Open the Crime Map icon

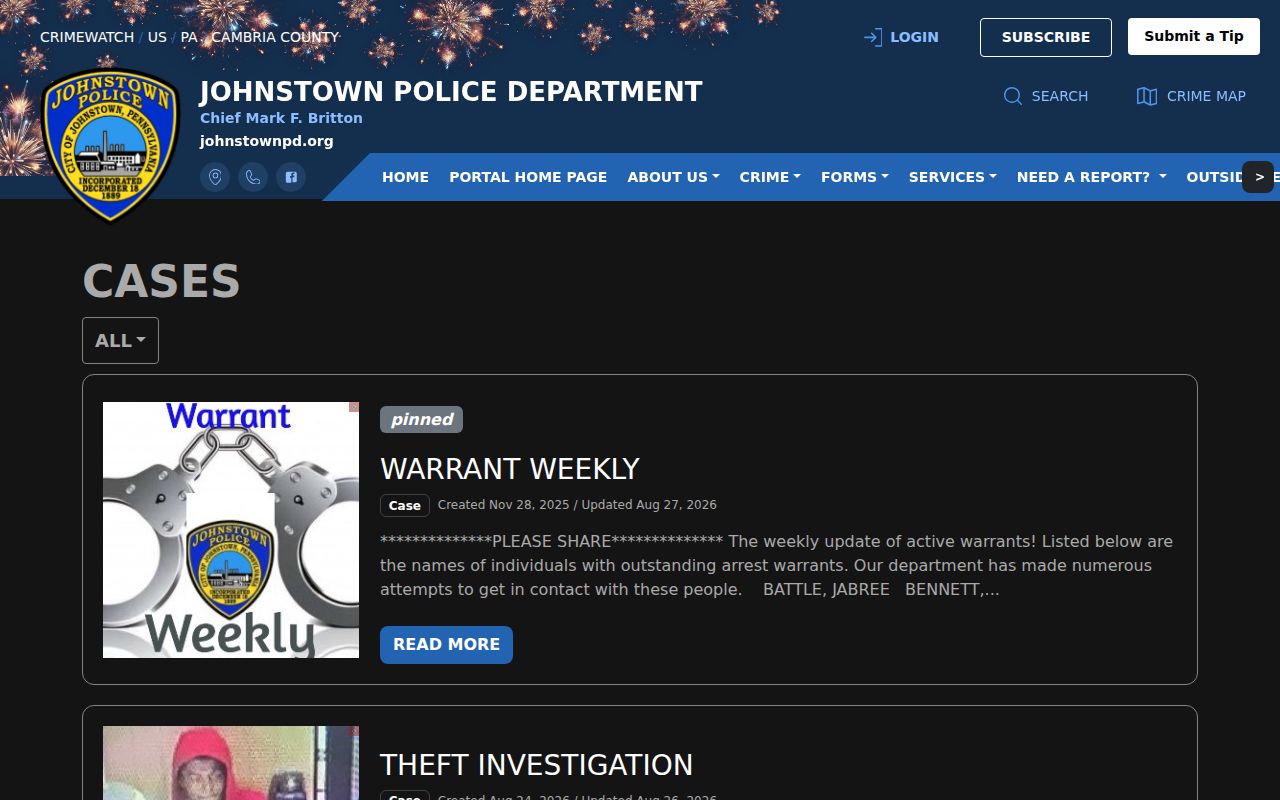tap(1147, 96)
